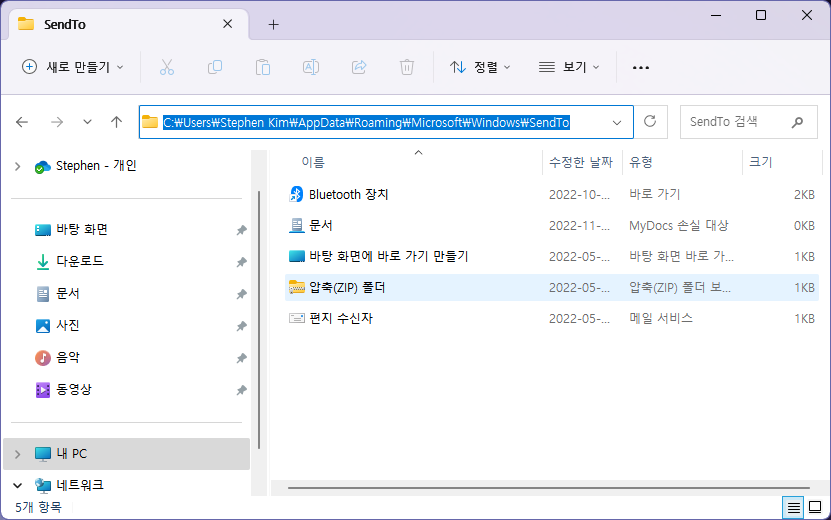831x520 pixels.
Task: Close the SendTo tab
Action: point(227,24)
